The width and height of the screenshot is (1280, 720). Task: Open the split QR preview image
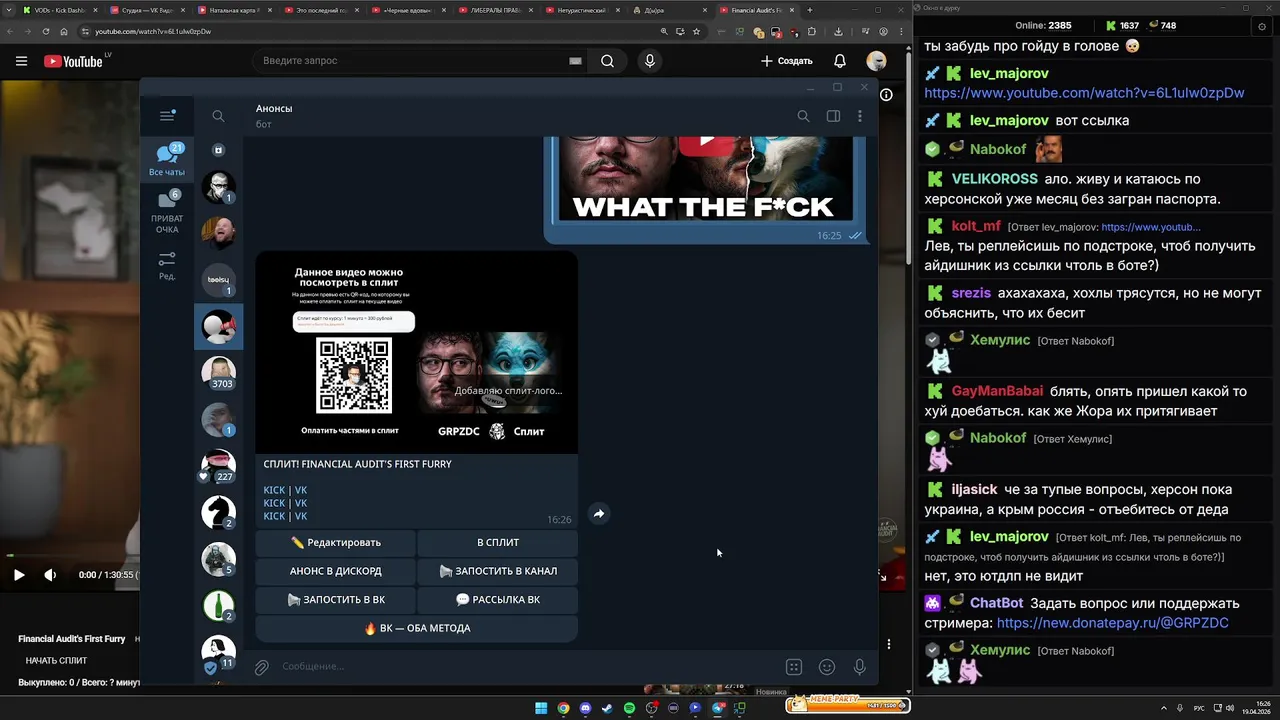tap(416, 352)
